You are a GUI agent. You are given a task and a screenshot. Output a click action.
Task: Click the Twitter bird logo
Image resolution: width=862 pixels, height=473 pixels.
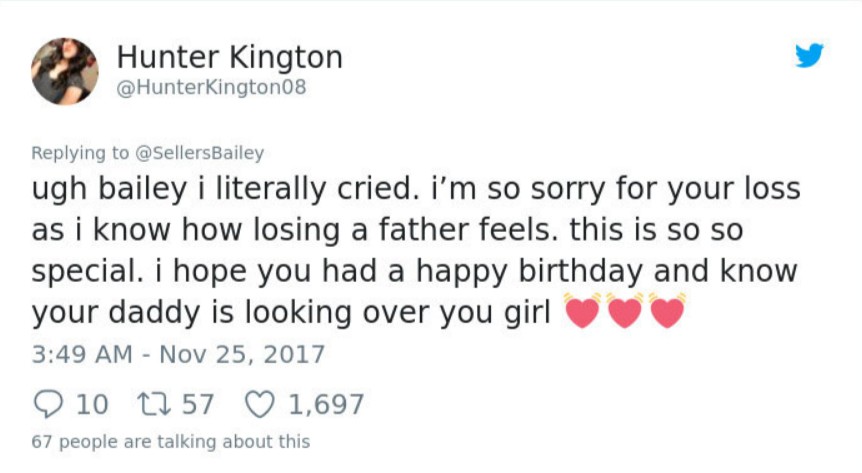[x=809, y=56]
